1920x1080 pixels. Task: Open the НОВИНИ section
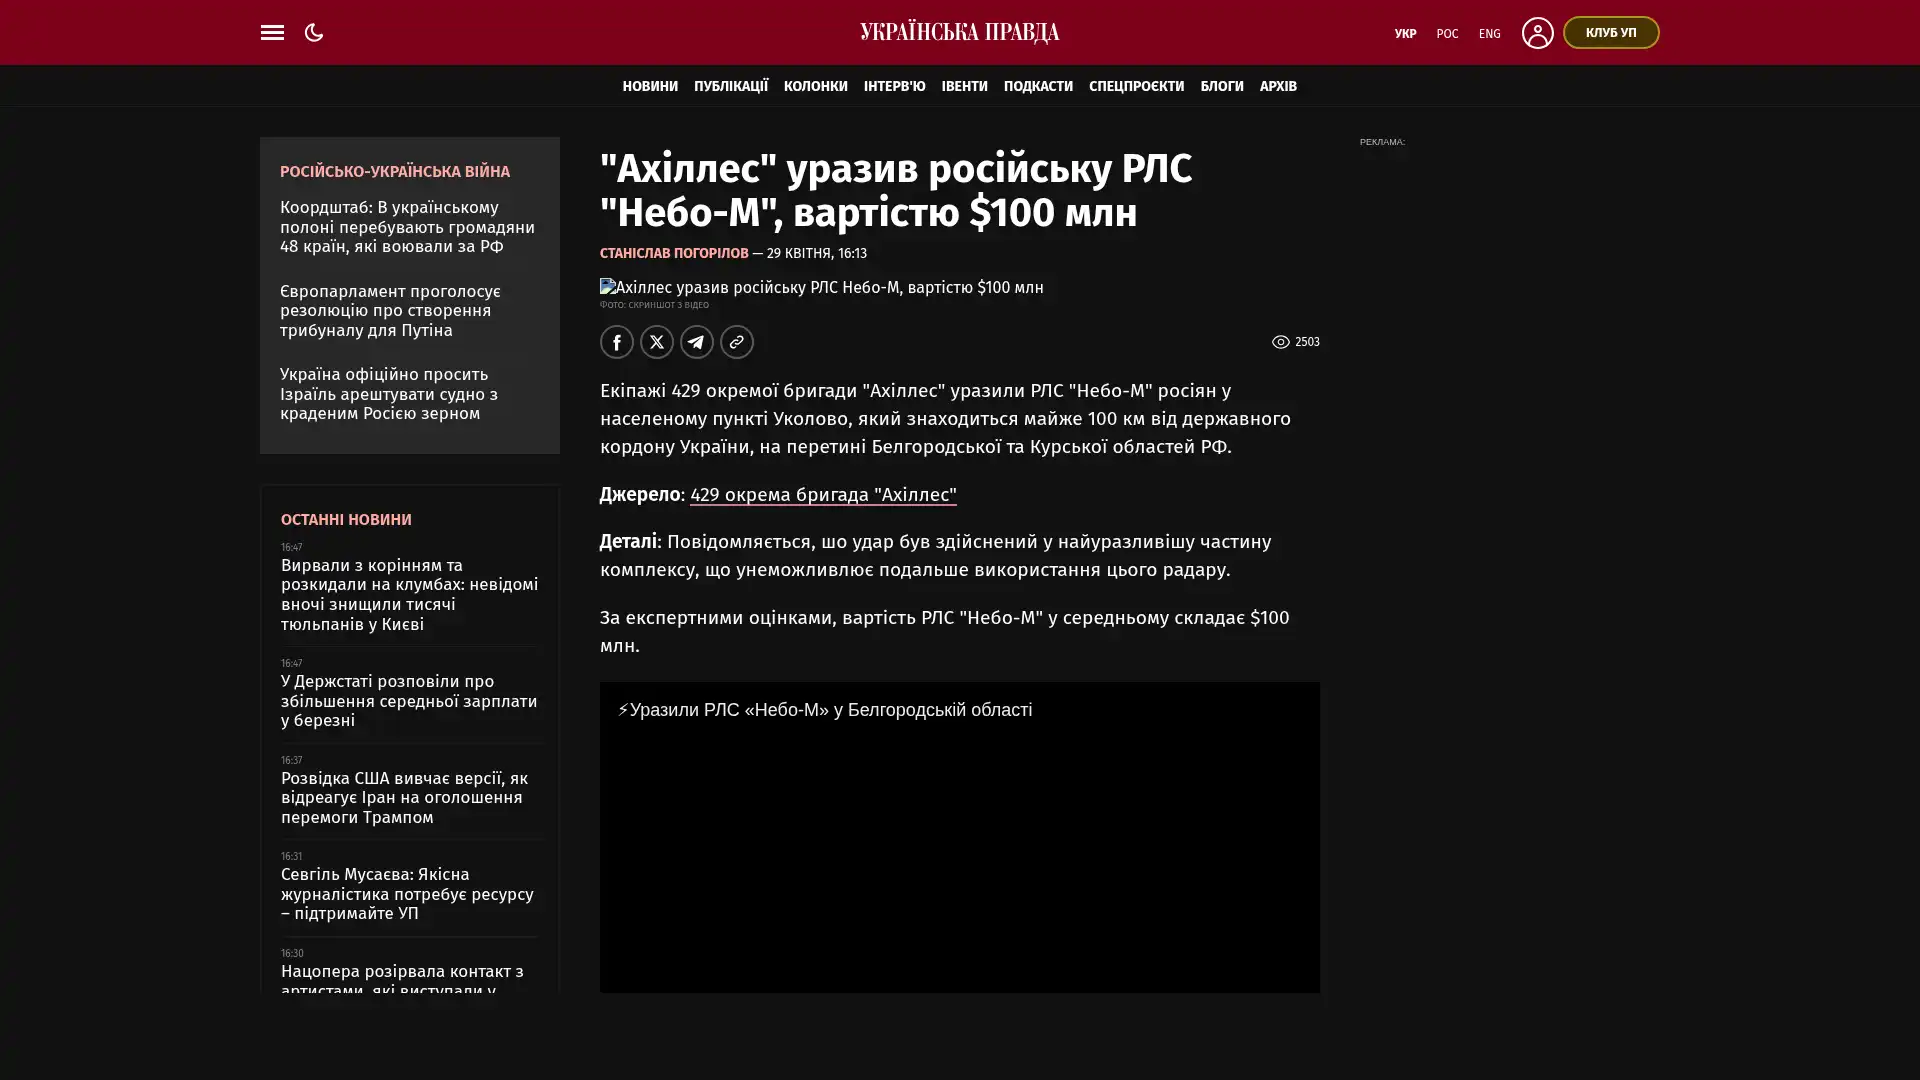tap(650, 86)
